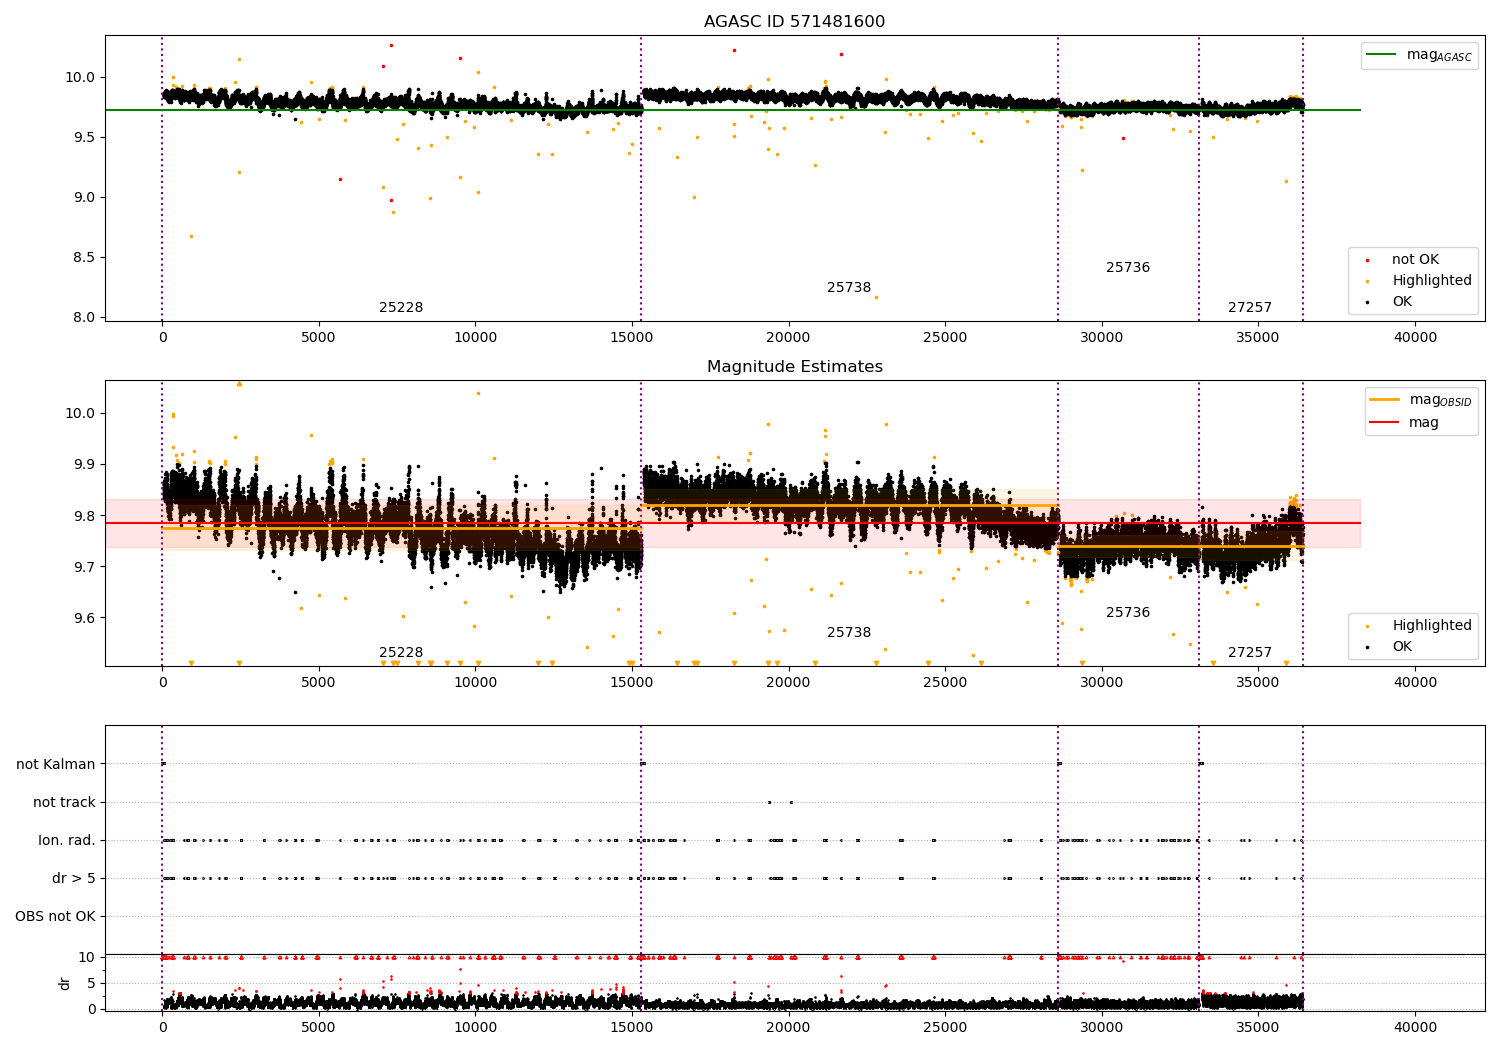Select the green mag AGASC legend entry

point(1420,55)
